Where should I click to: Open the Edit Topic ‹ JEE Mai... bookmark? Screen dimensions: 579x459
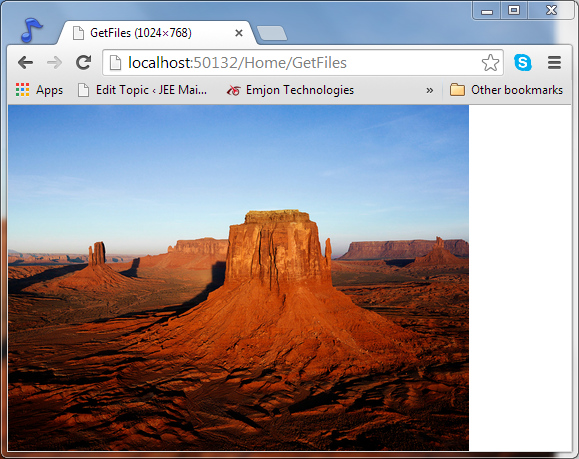coord(143,90)
